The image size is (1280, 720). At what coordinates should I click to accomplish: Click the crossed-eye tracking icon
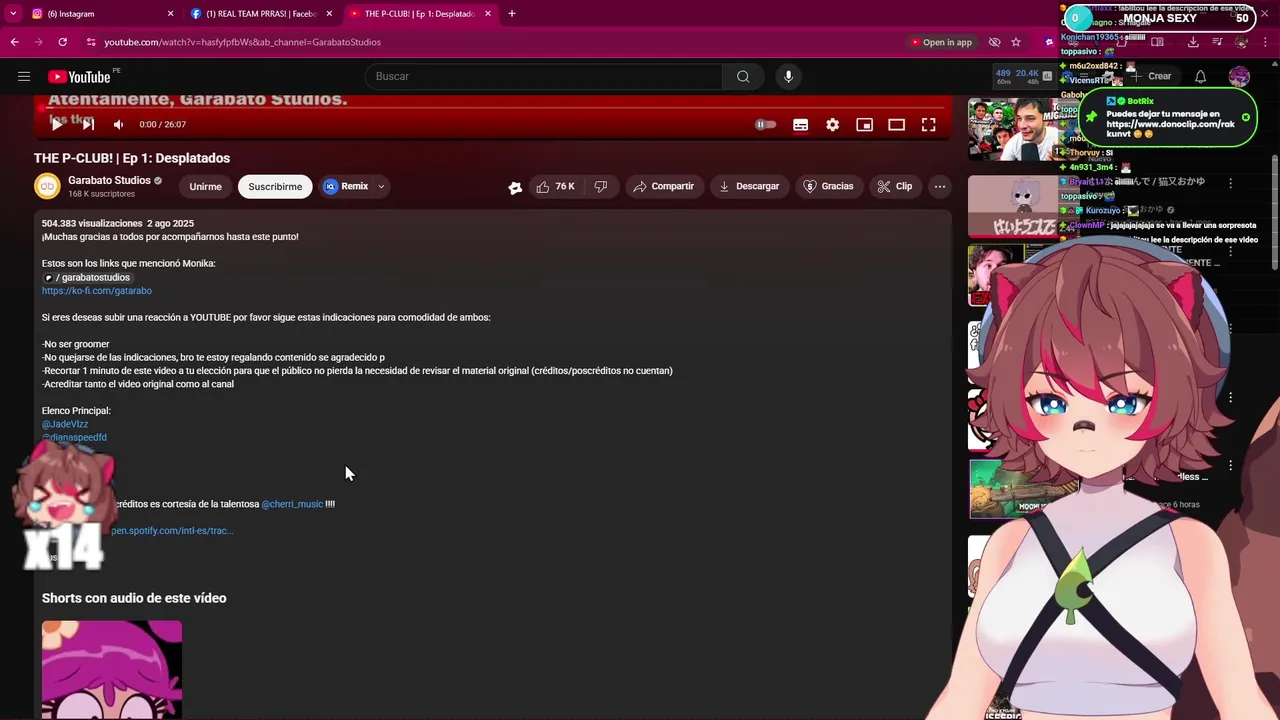click(994, 42)
